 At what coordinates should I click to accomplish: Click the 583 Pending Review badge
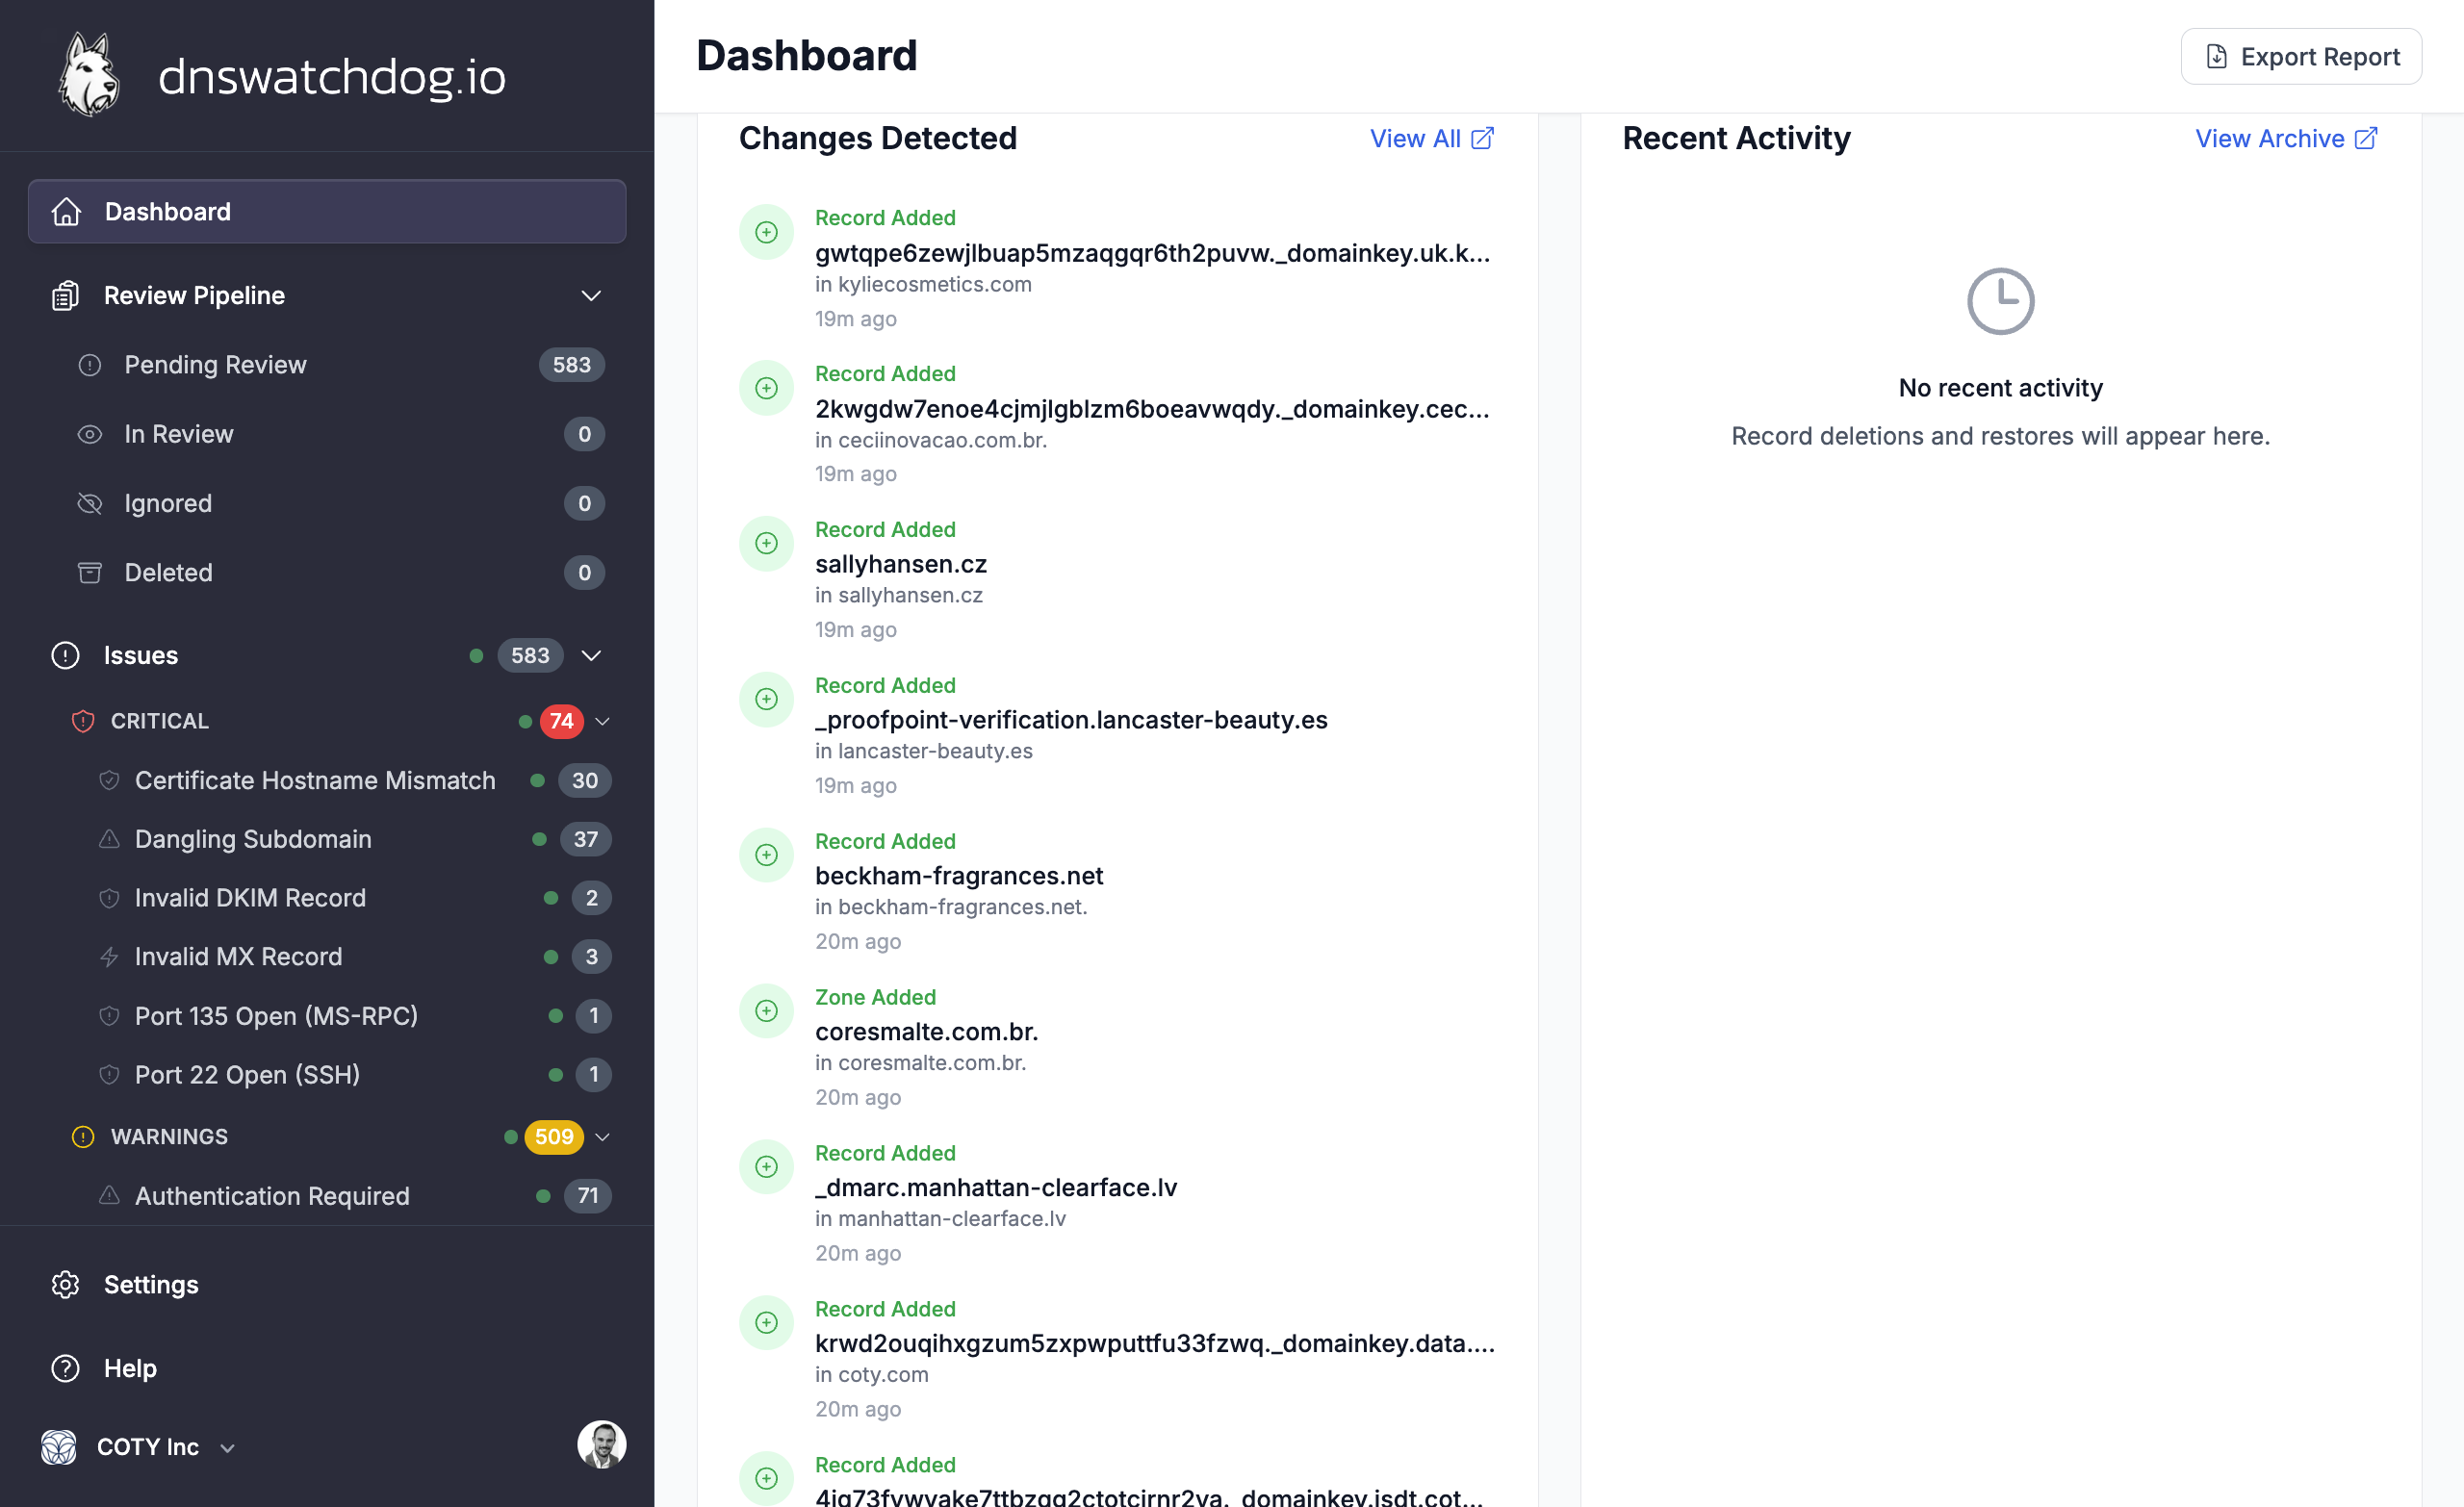coord(572,365)
